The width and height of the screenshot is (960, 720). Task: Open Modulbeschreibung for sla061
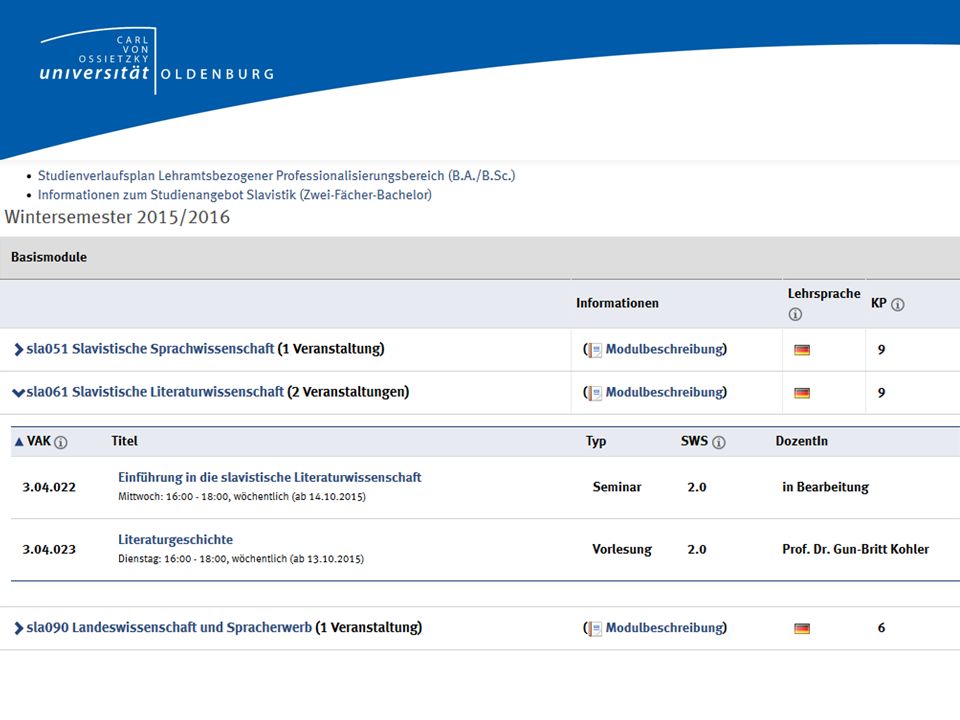click(664, 392)
